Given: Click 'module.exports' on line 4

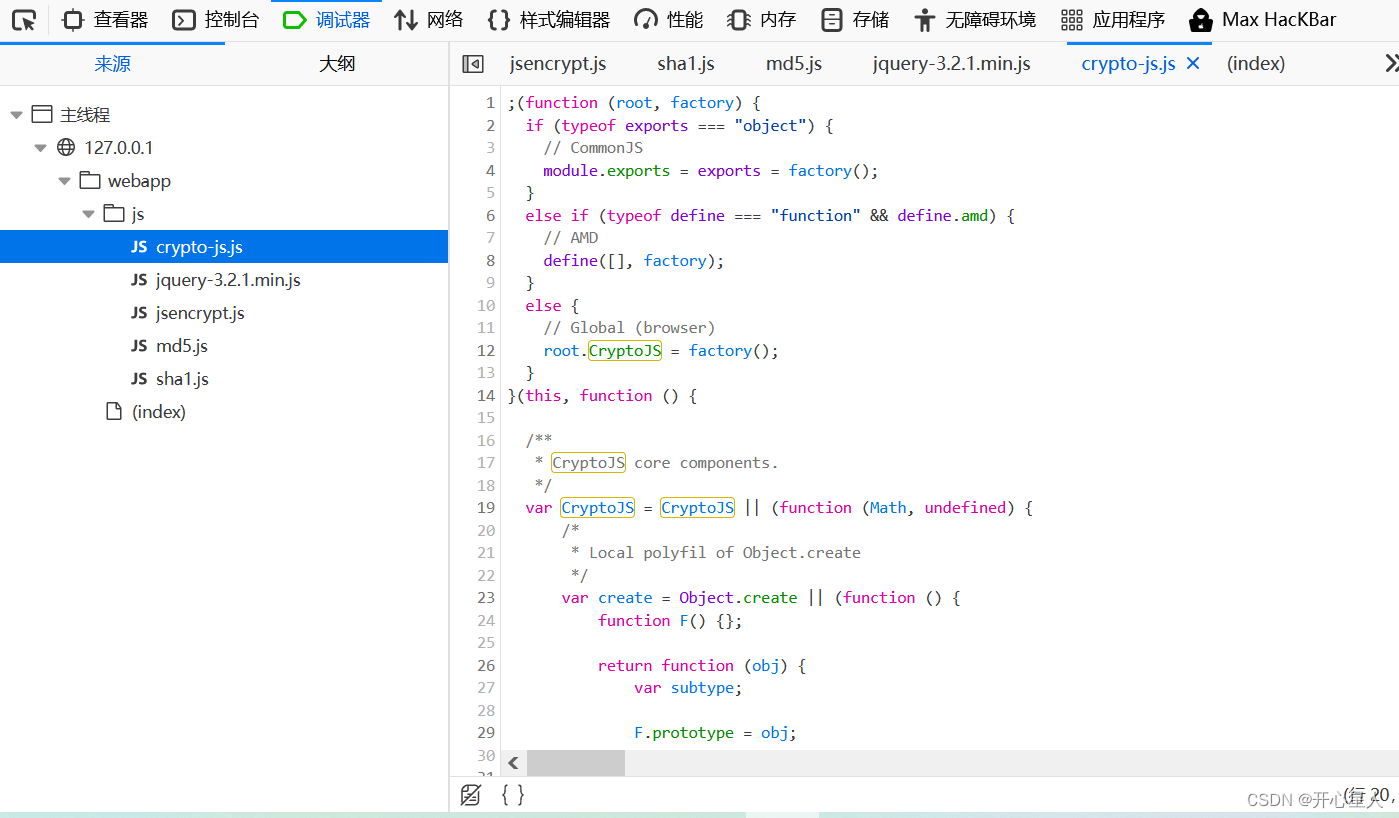Looking at the screenshot, I should (x=606, y=171).
